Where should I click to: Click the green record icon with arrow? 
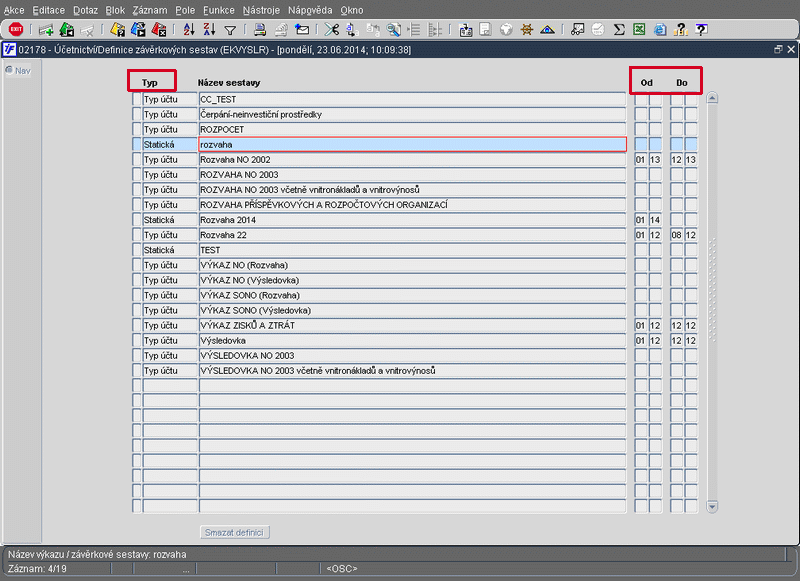pyautogui.click(x=67, y=30)
